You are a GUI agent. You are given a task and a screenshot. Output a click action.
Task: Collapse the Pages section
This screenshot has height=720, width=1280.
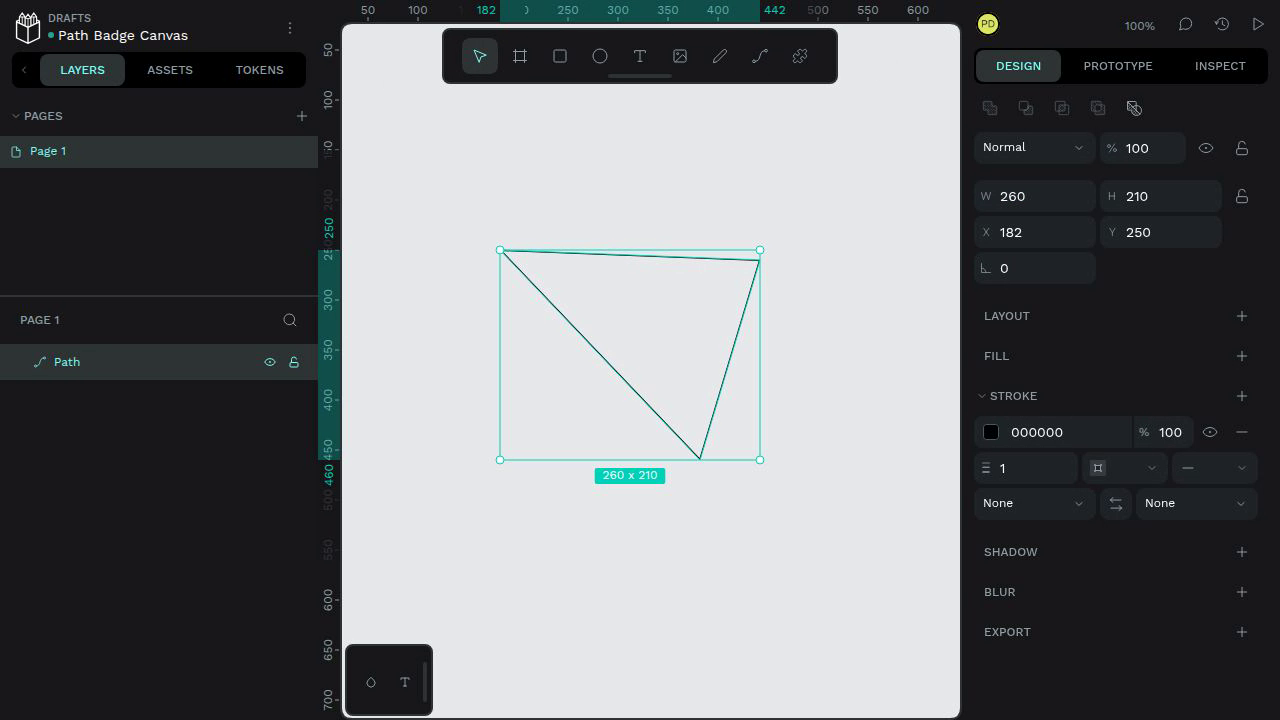coord(16,116)
